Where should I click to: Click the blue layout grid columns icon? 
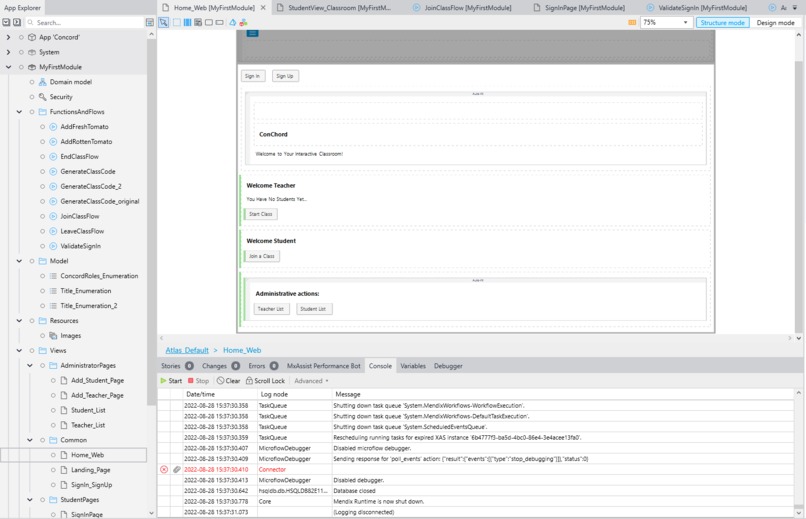188,23
